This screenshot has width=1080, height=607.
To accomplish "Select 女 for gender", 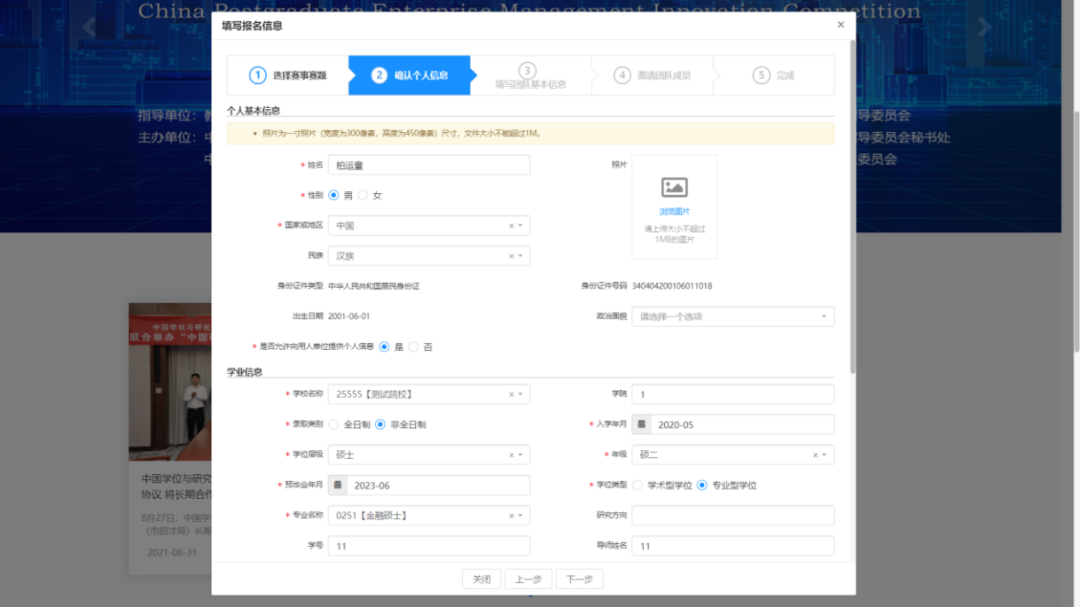I will tap(363, 195).
